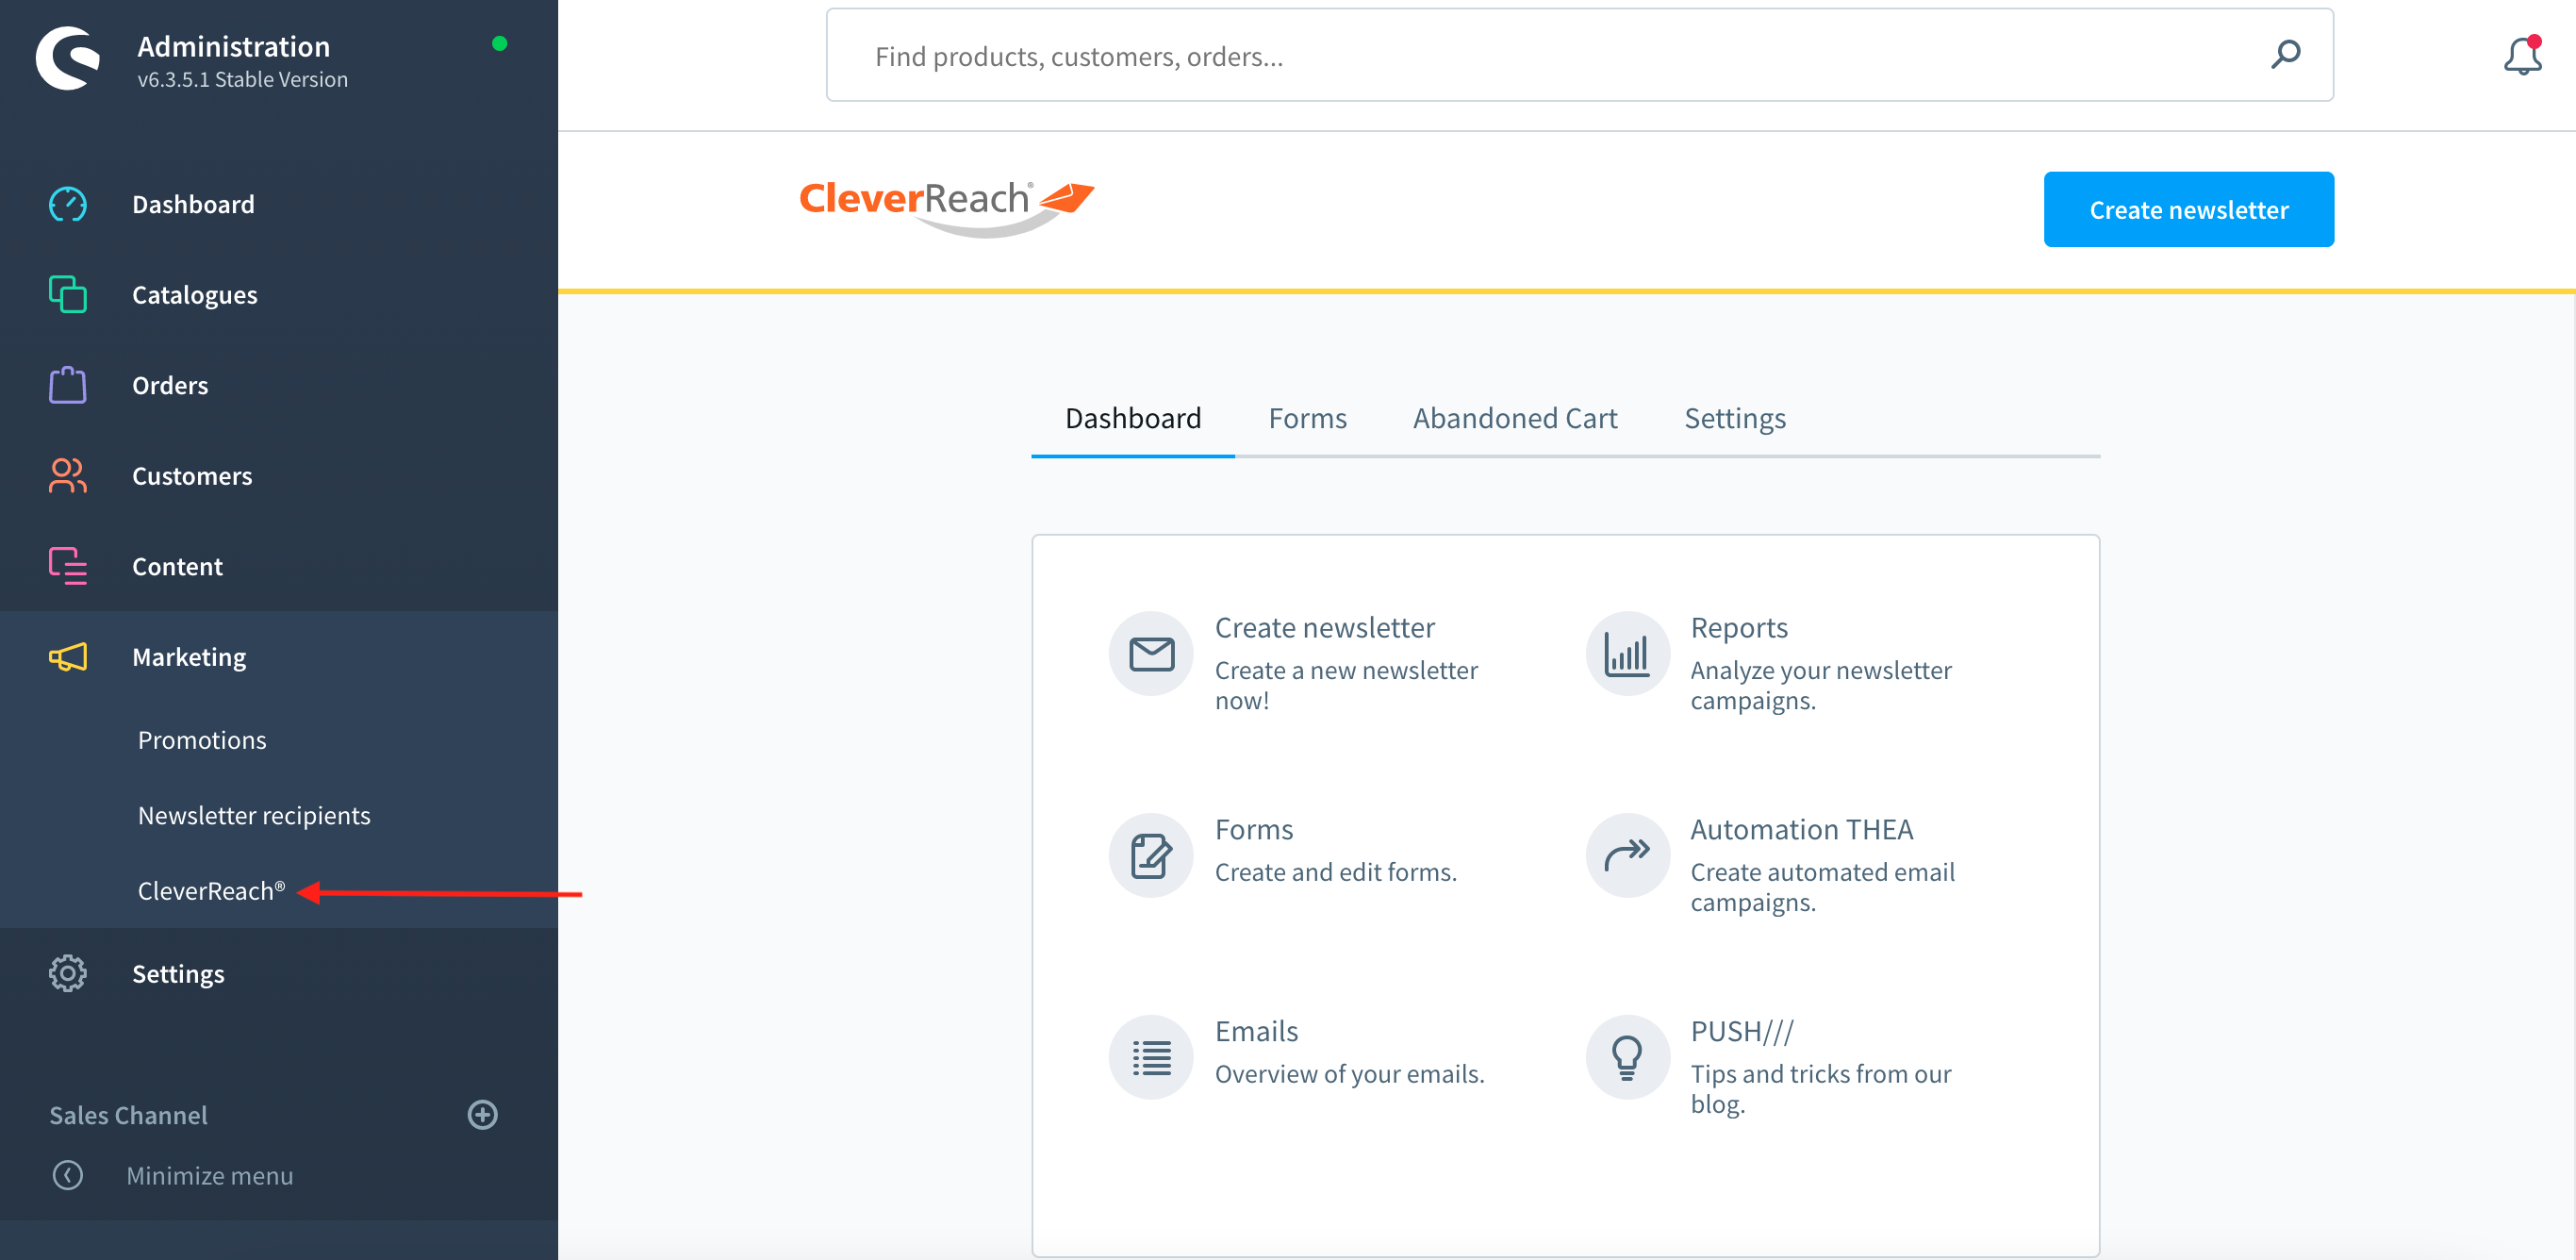Collapse the Marketing menu section
Screen dimensions: 2576x1260
coord(189,657)
